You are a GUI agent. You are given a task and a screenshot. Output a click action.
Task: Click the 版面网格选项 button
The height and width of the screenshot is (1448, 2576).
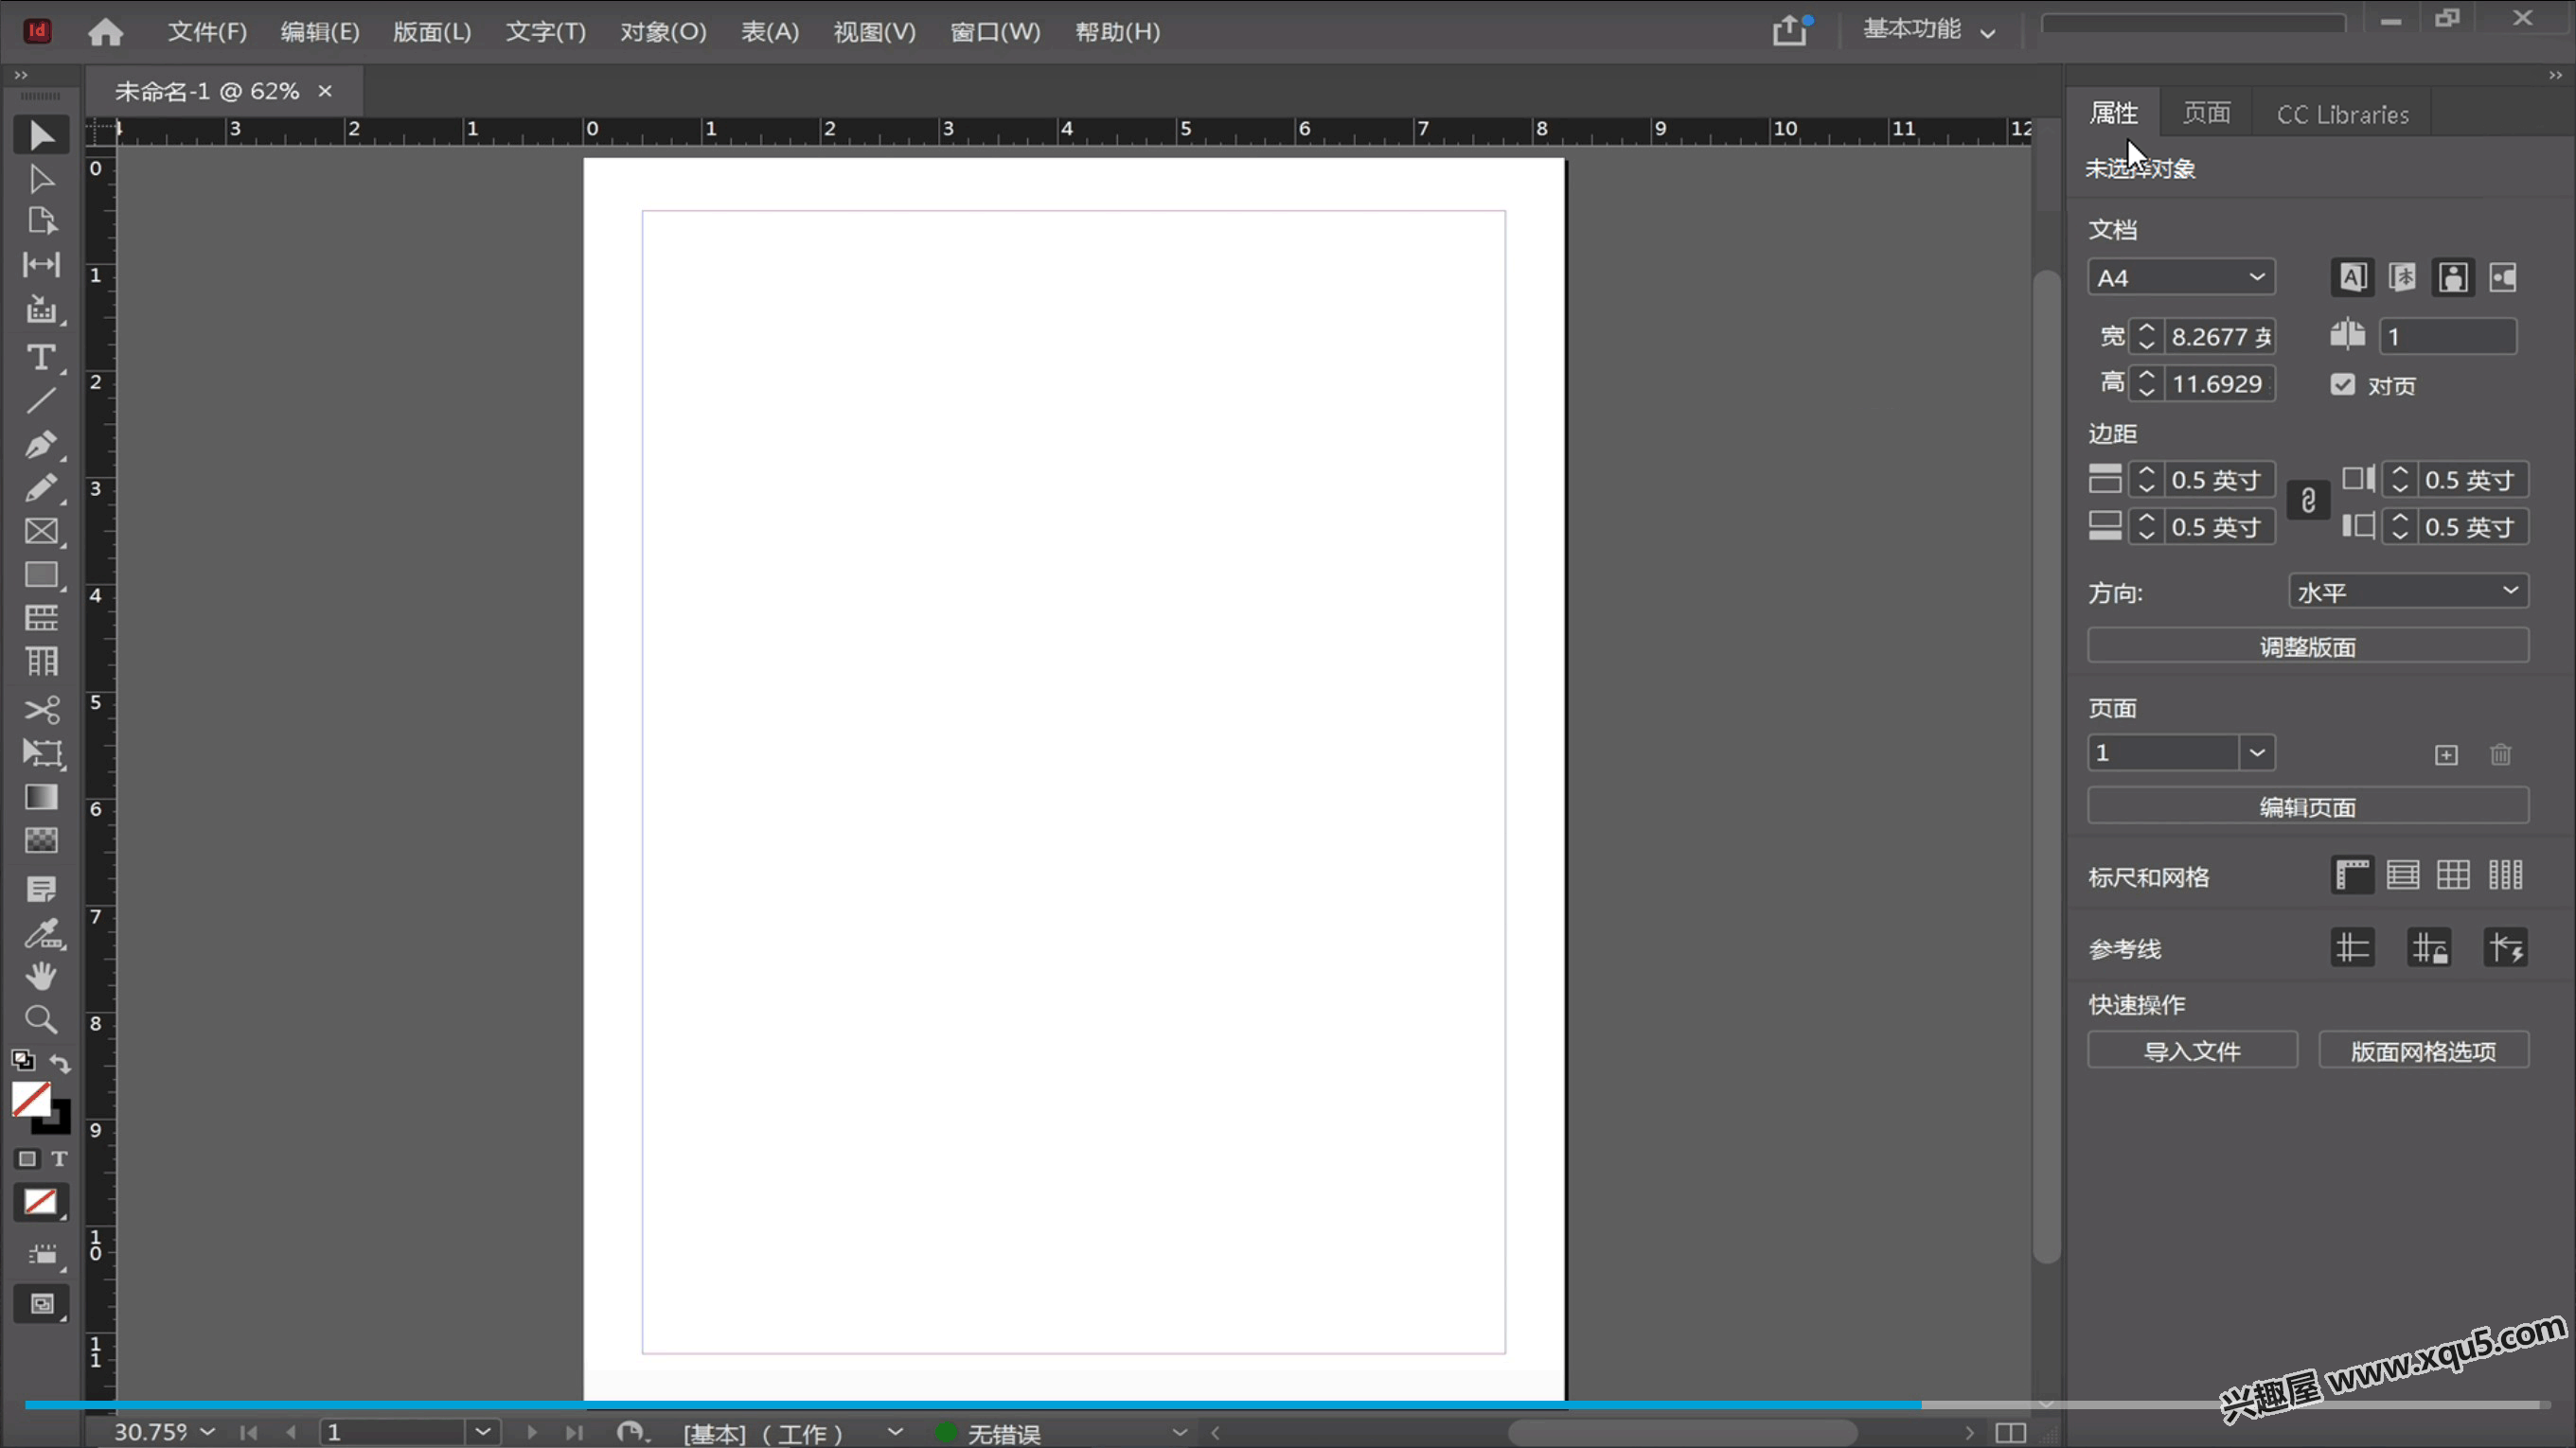pos(2423,1050)
